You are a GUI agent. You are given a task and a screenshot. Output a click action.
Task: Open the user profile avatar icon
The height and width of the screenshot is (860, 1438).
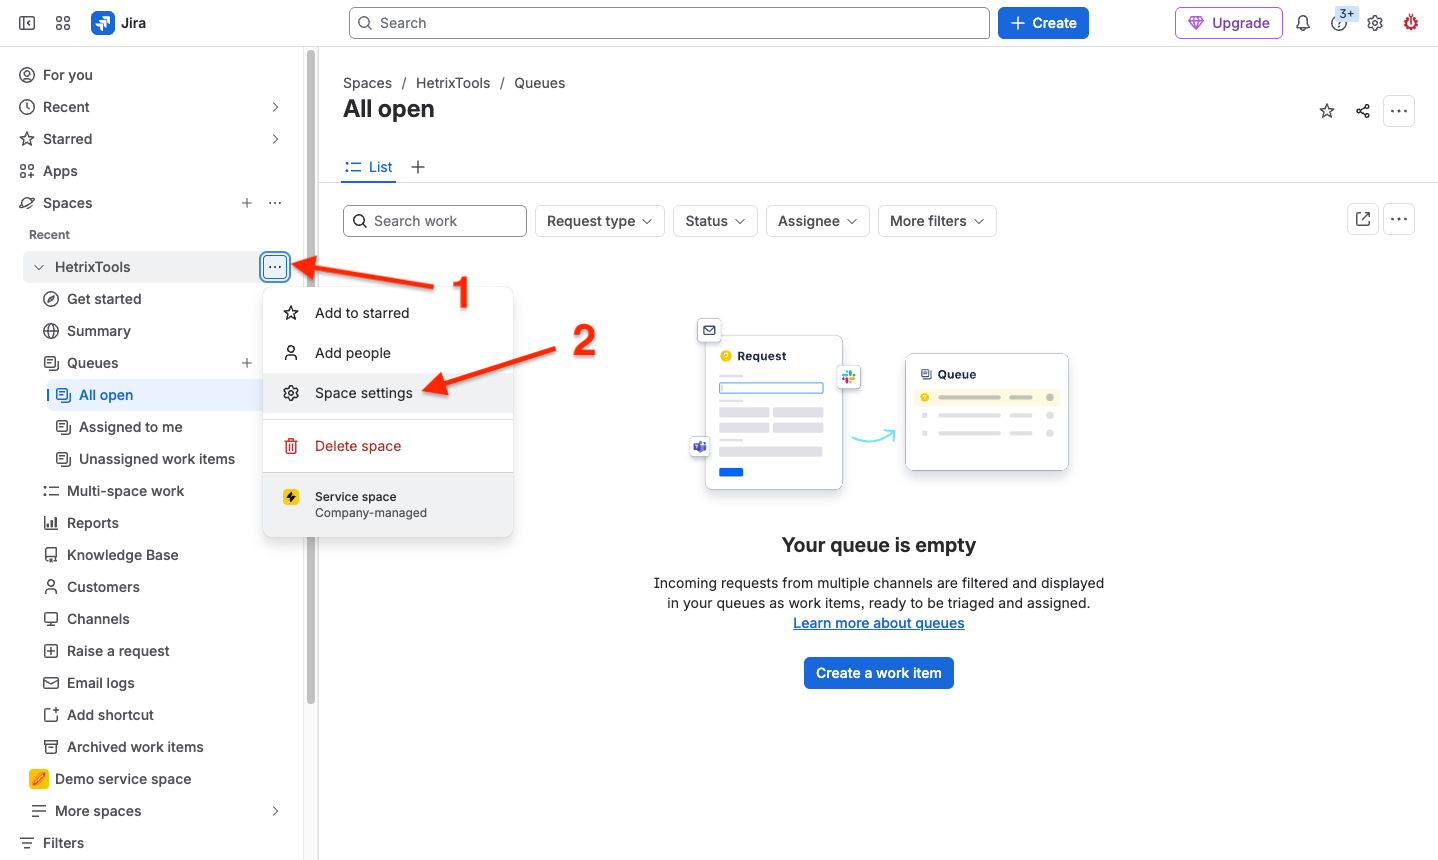point(1411,23)
